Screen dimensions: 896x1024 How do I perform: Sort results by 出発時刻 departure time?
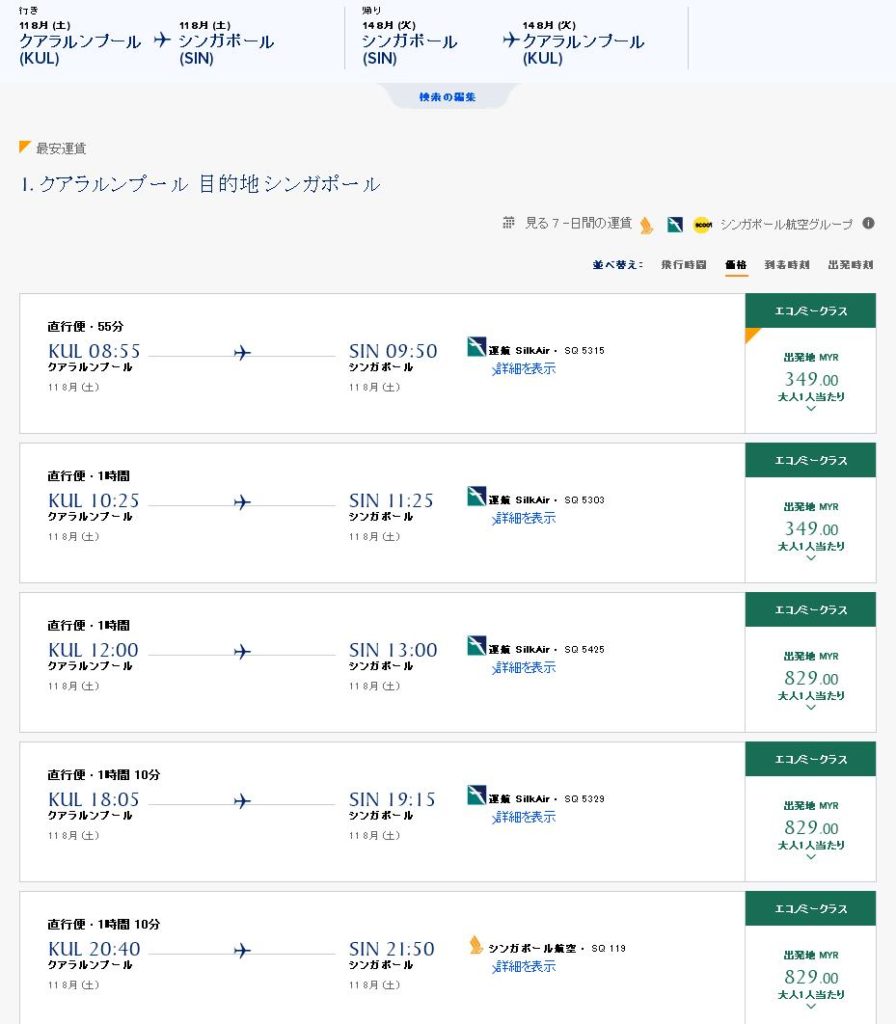click(x=850, y=264)
